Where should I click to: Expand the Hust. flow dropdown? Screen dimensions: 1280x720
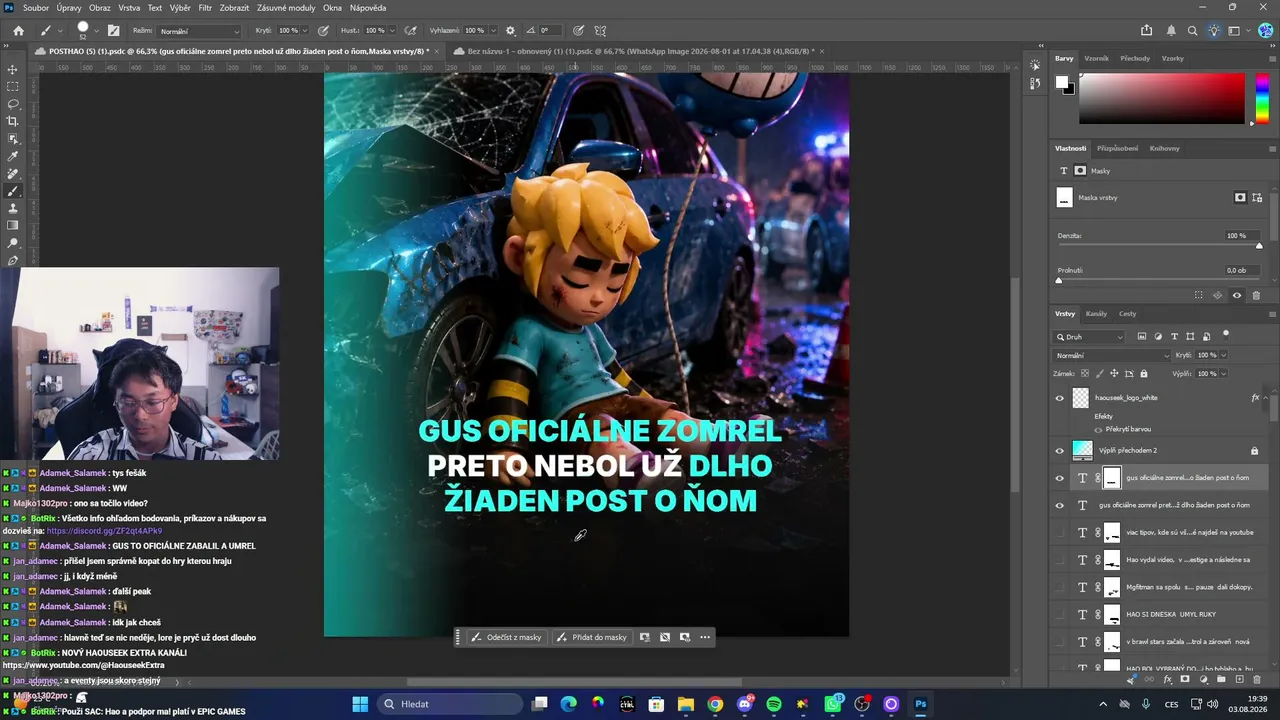tap(392, 31)
